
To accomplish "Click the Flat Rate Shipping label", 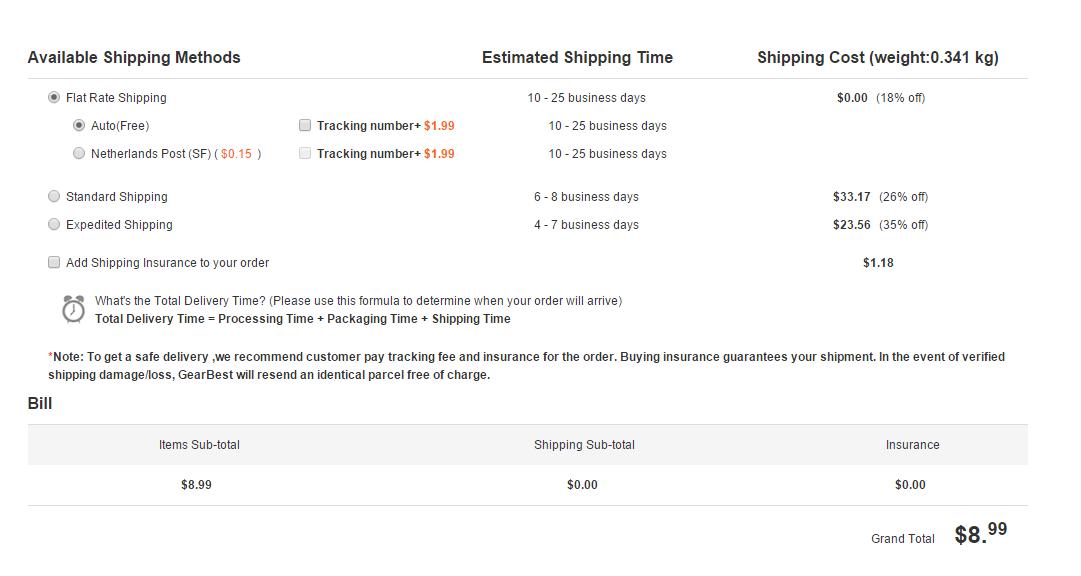I will pyautogui.click(x=116, y=98).
